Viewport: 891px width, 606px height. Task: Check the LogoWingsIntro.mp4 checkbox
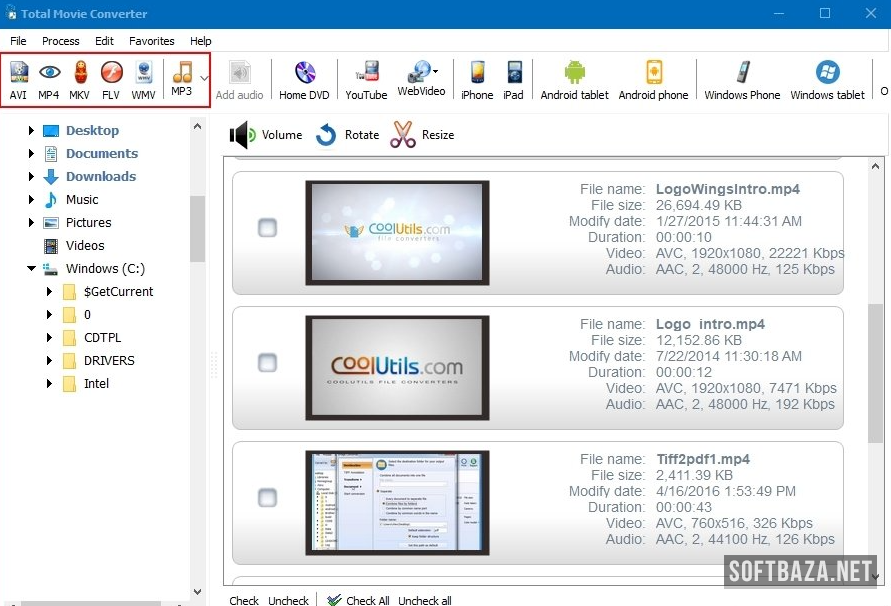(x=267, y=228)
